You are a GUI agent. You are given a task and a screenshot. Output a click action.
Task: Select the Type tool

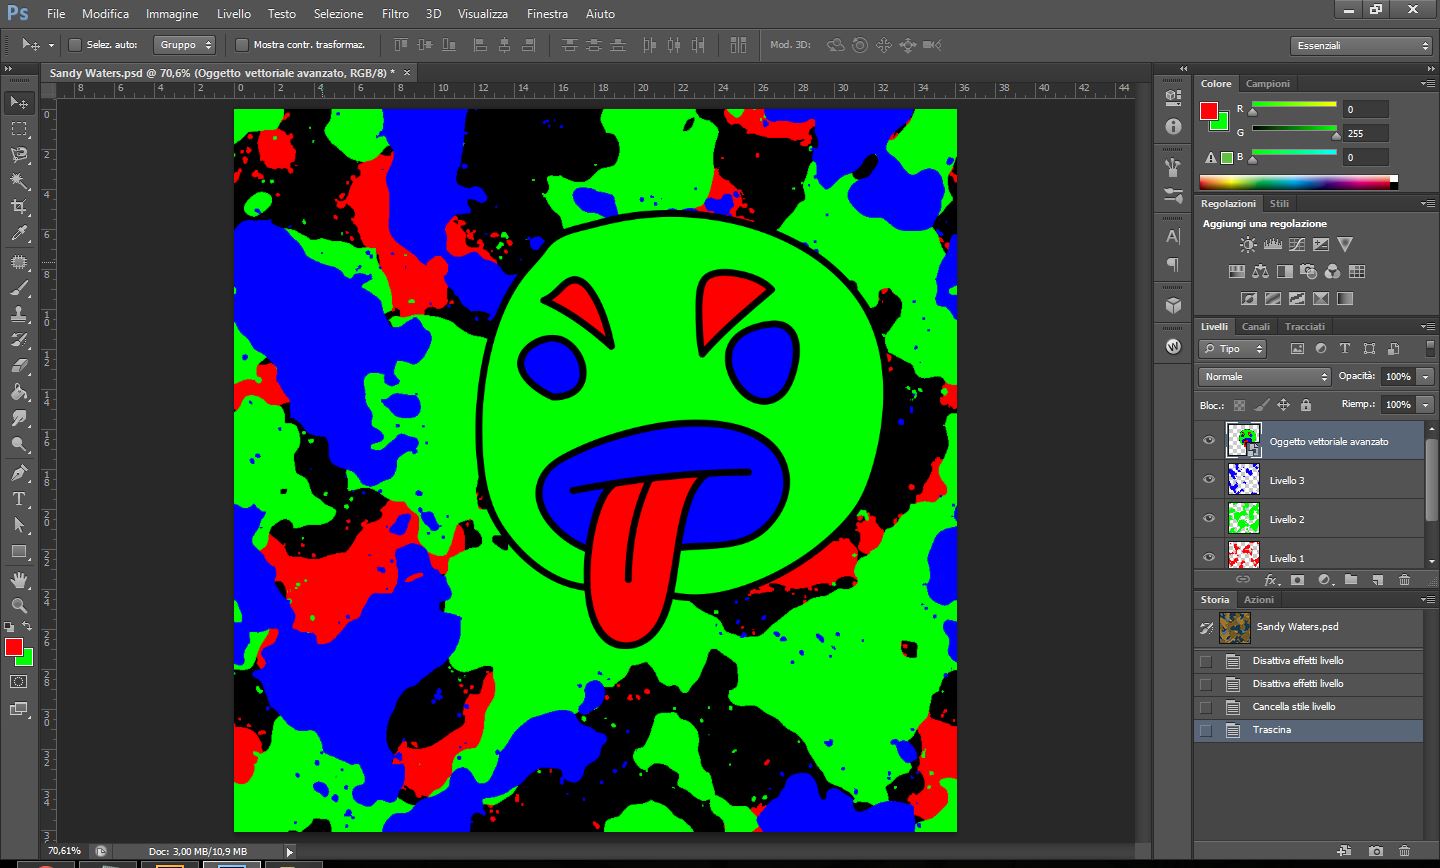pyautogui.click(x=19, y=498)
